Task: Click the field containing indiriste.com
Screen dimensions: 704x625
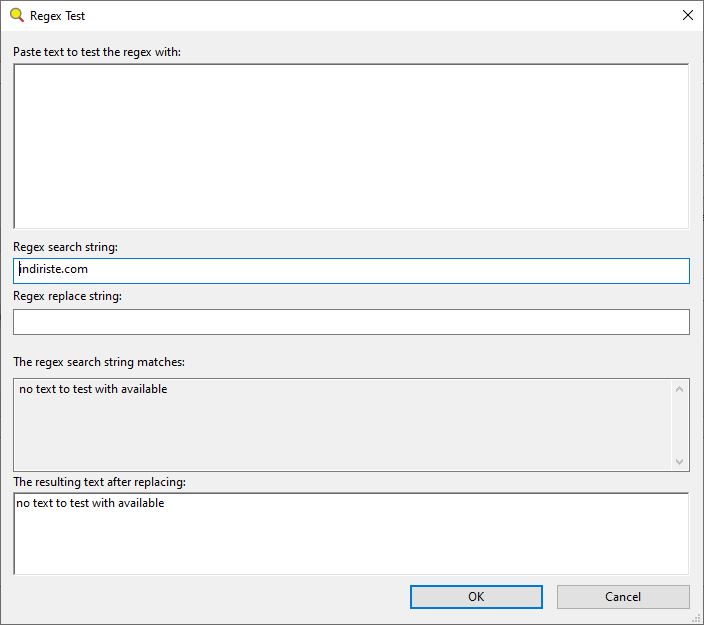Action: coord(351,270)
